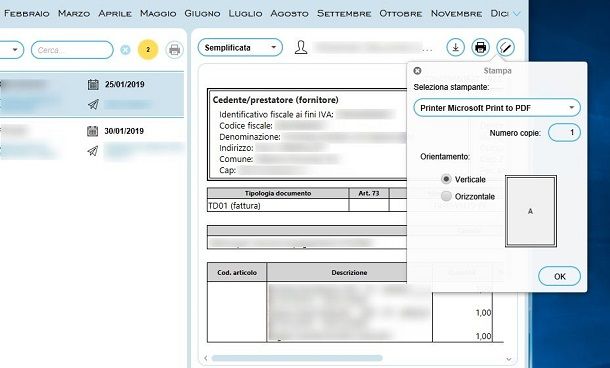610x368 pixels.
Task: Click the Cerca search field
Action: (72, 50)
